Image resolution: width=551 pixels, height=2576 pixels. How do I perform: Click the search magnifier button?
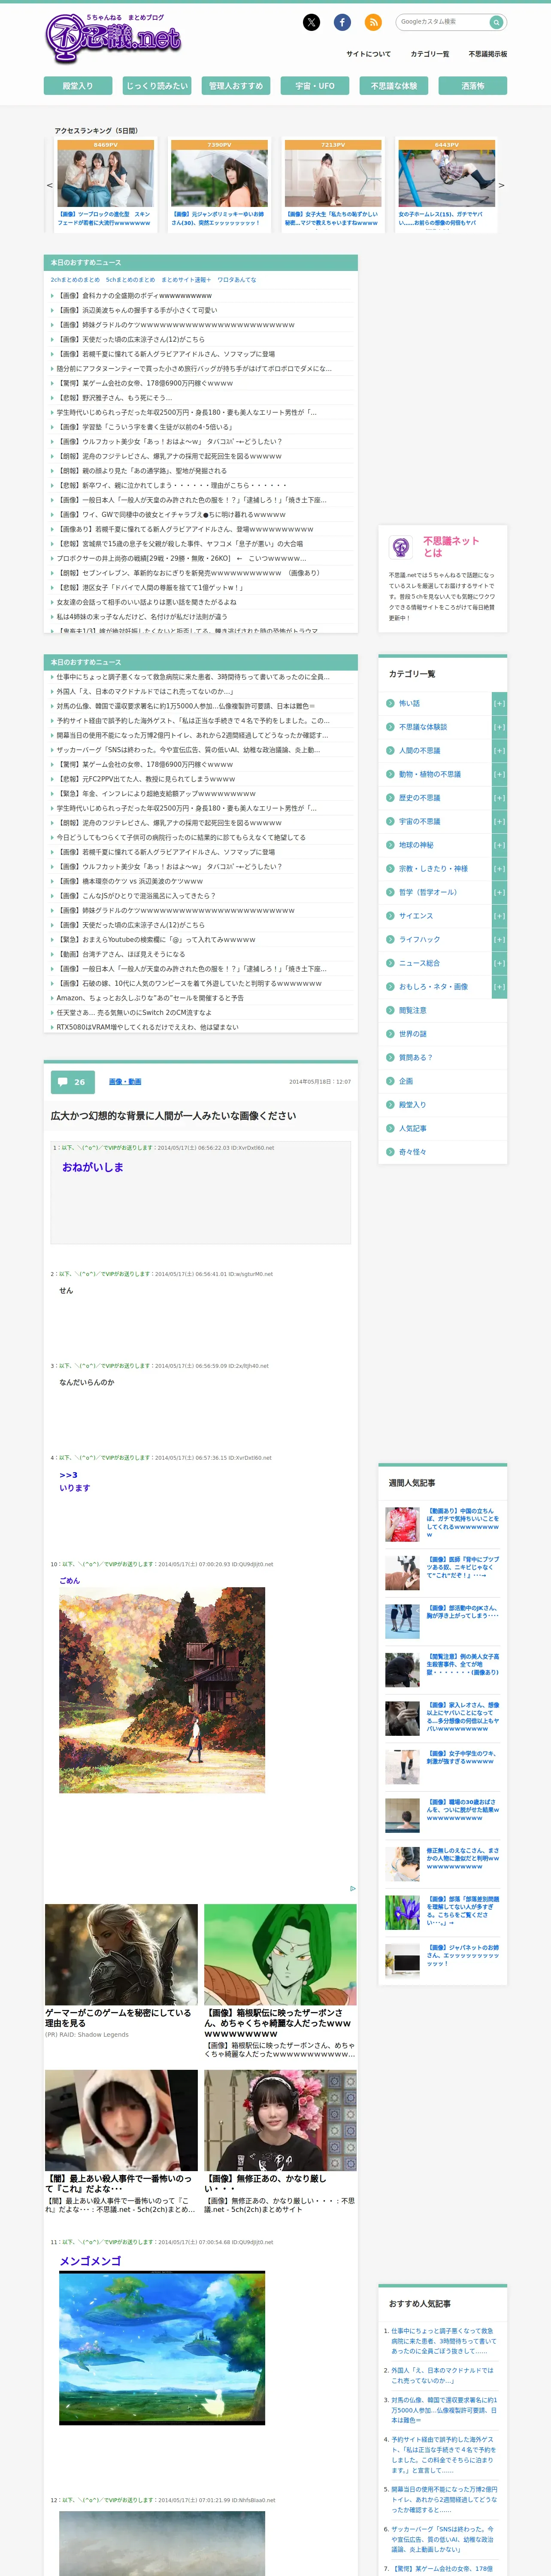(495, 22)
